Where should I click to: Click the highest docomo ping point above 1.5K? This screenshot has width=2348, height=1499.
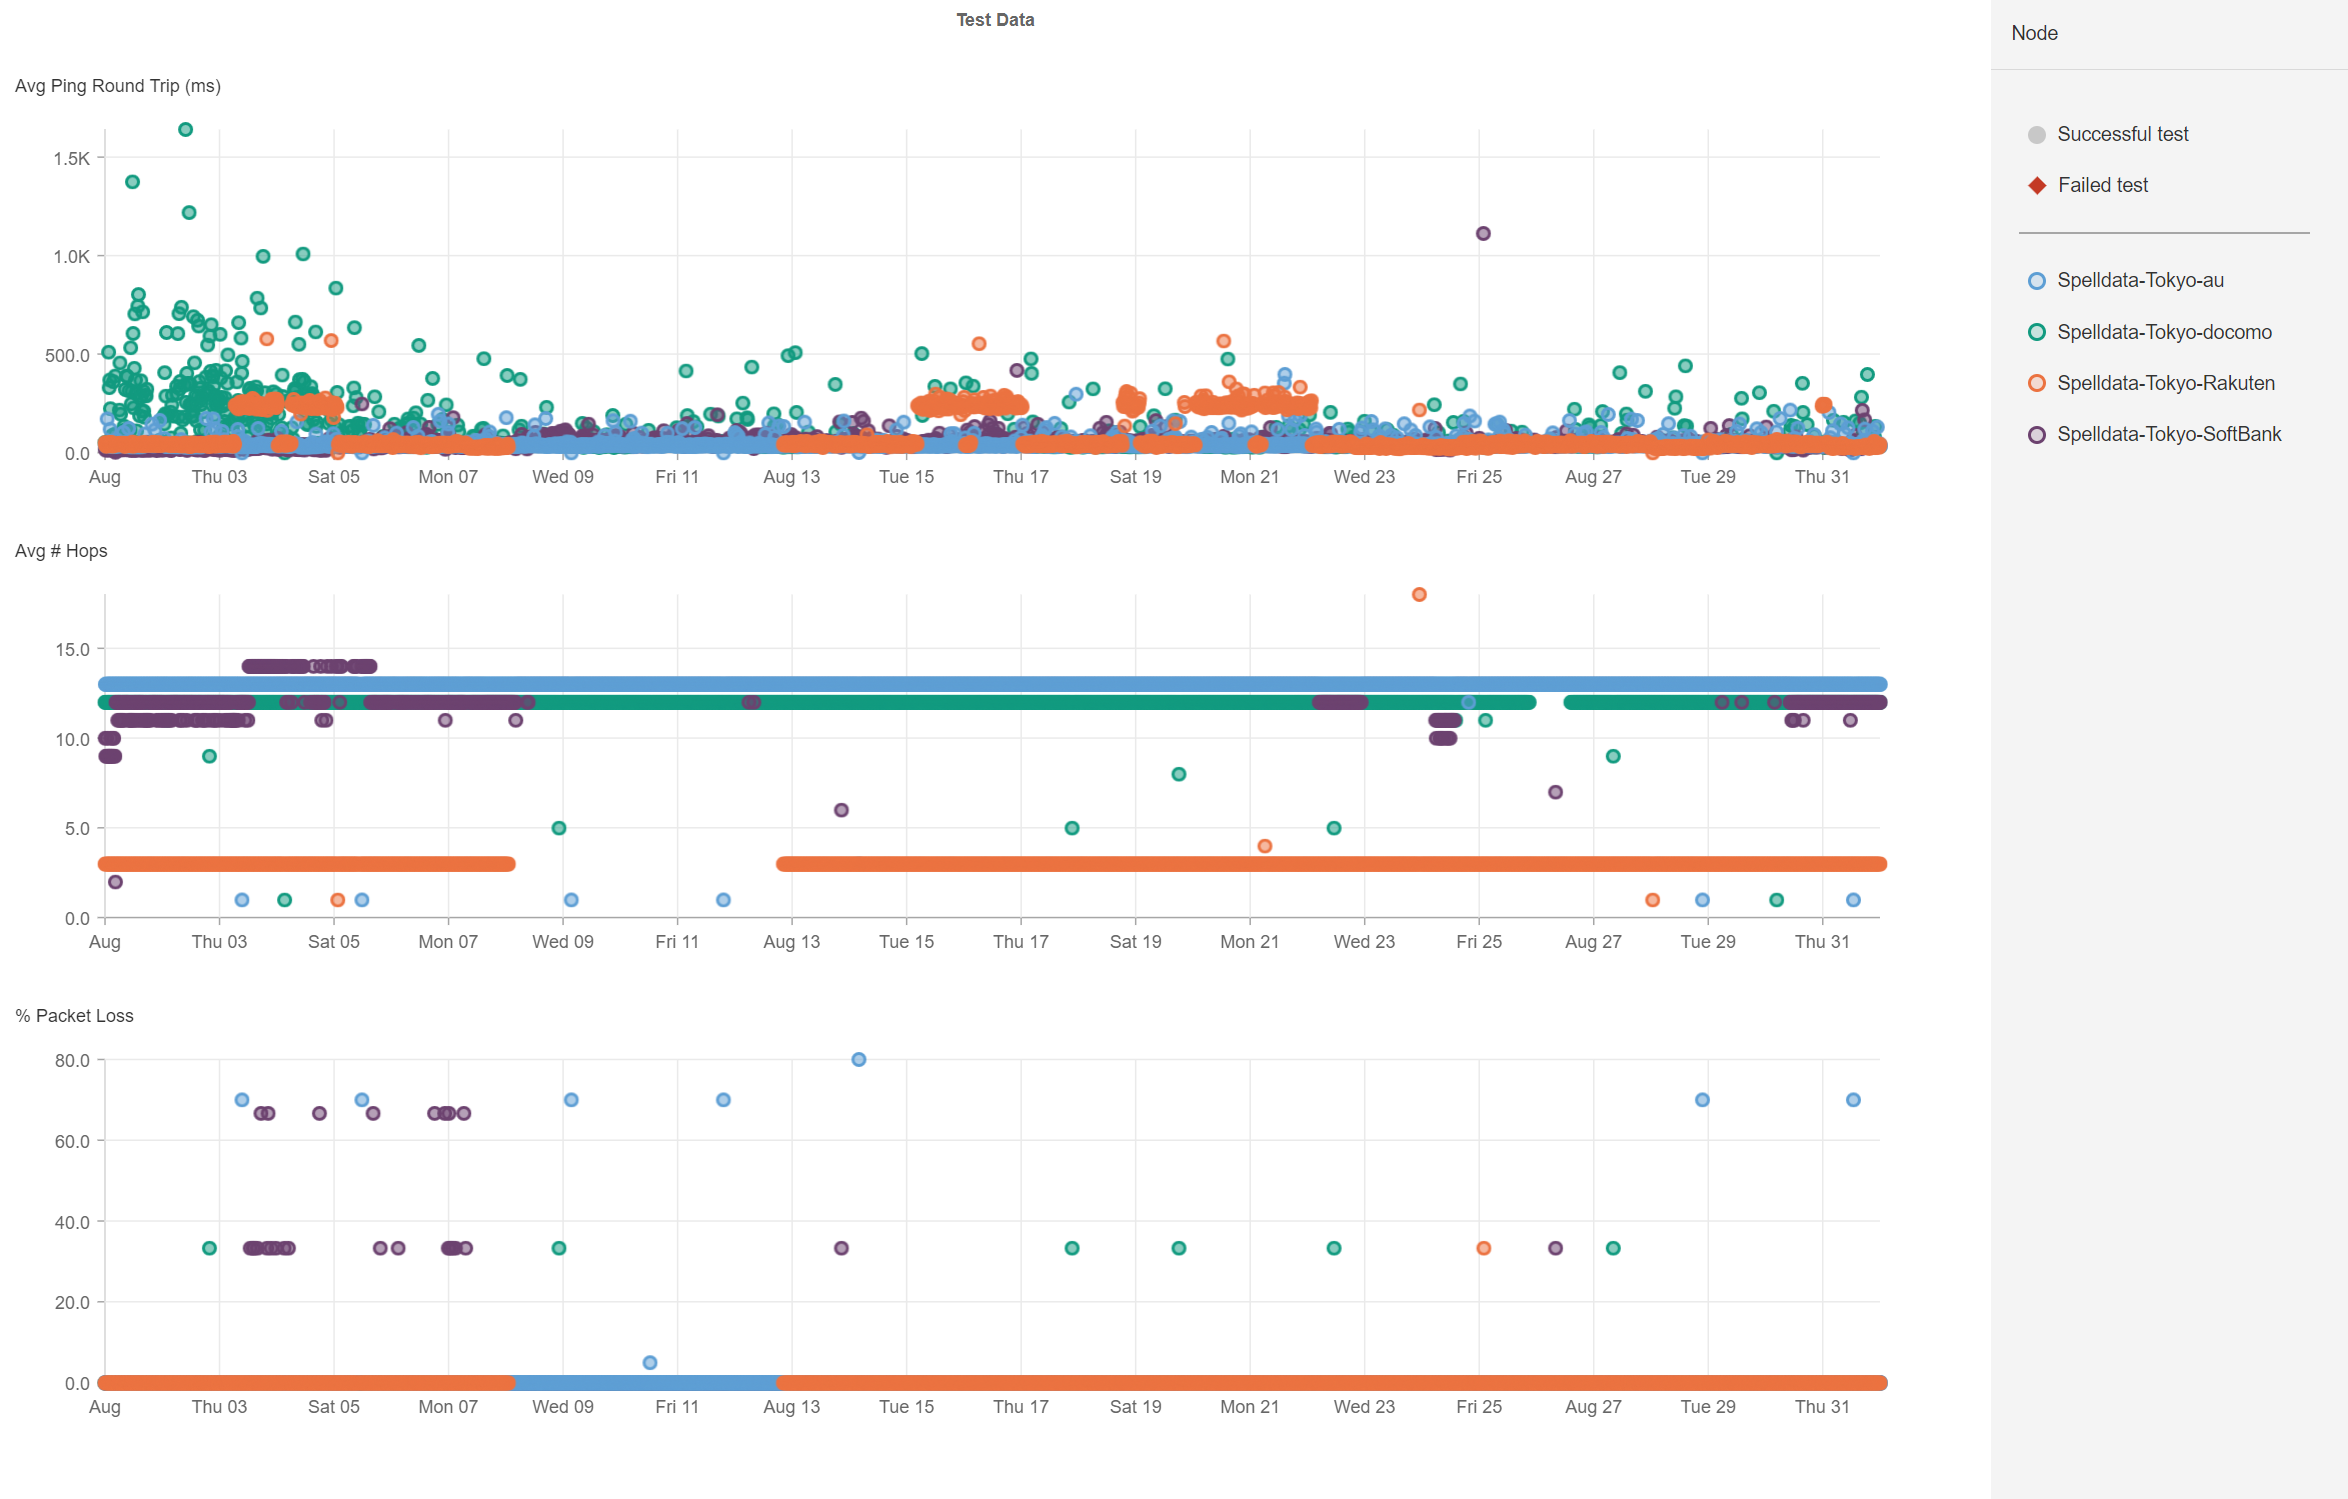185,130
